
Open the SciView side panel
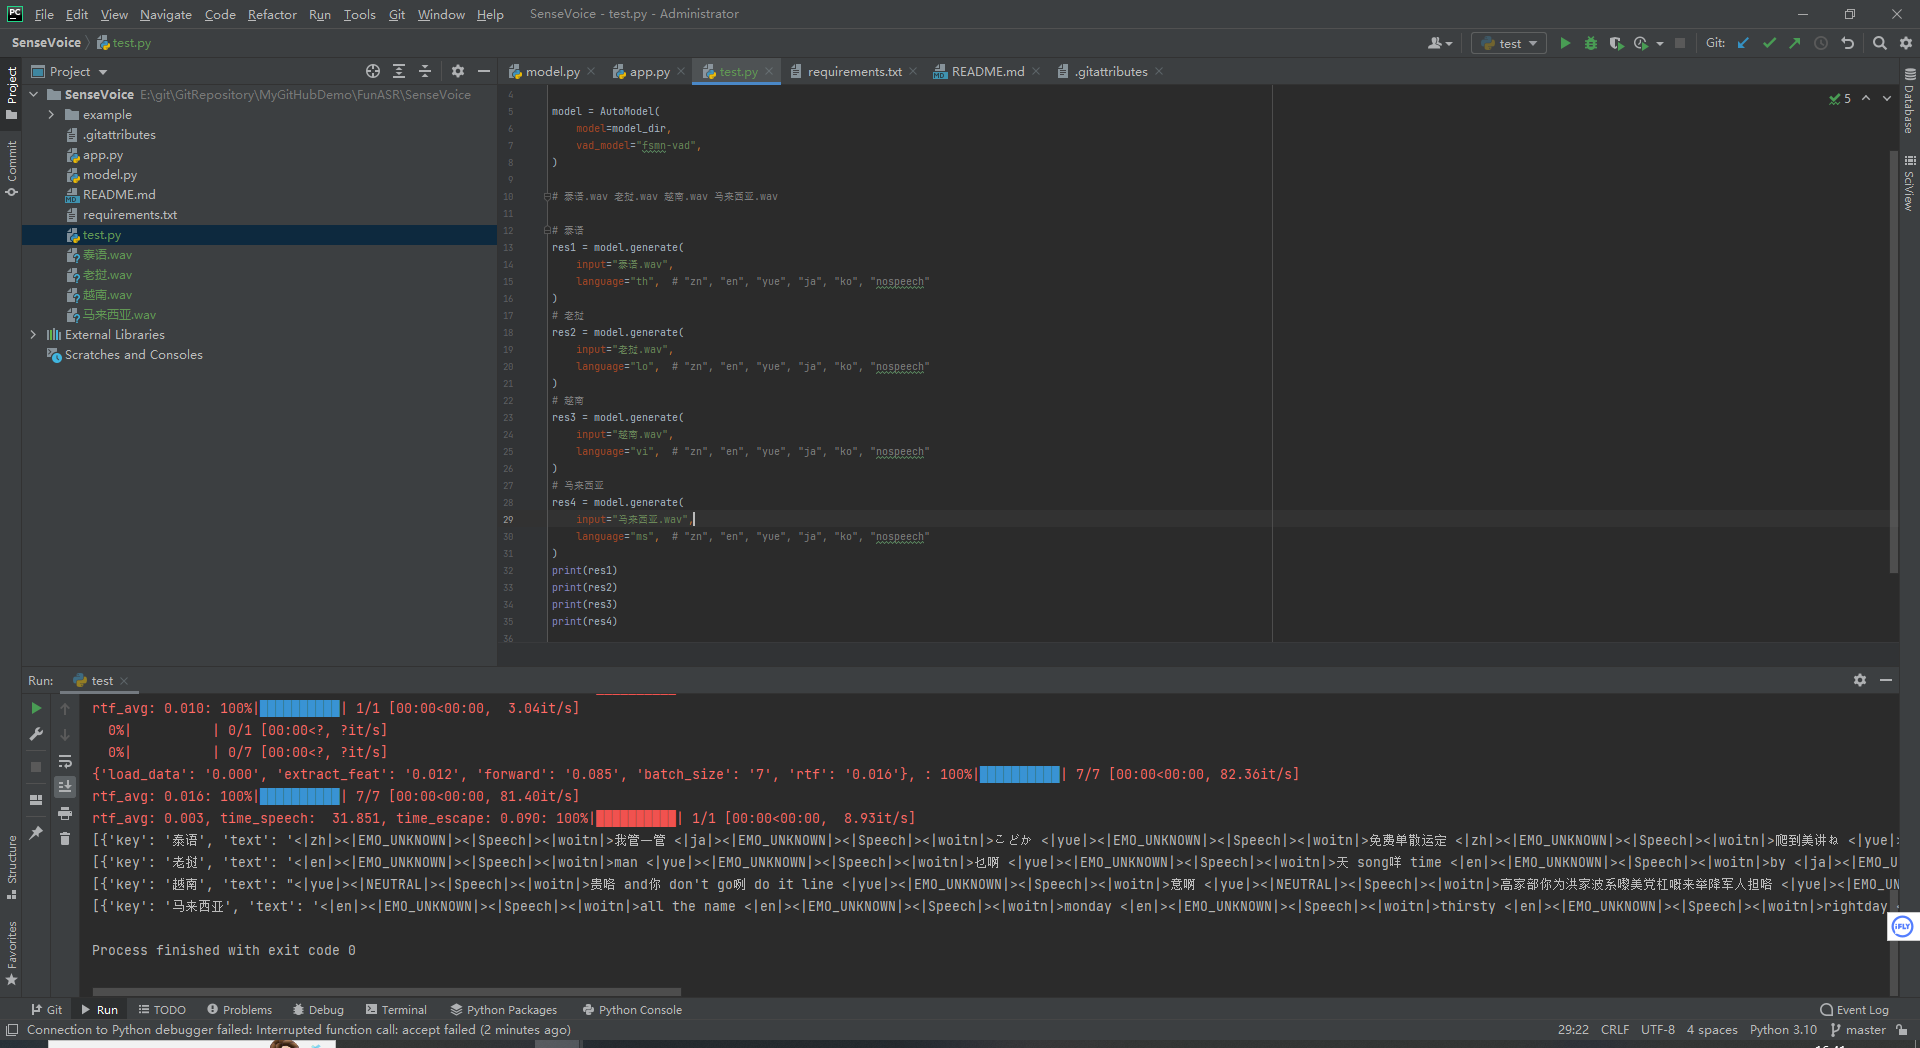click(1909, 183)
